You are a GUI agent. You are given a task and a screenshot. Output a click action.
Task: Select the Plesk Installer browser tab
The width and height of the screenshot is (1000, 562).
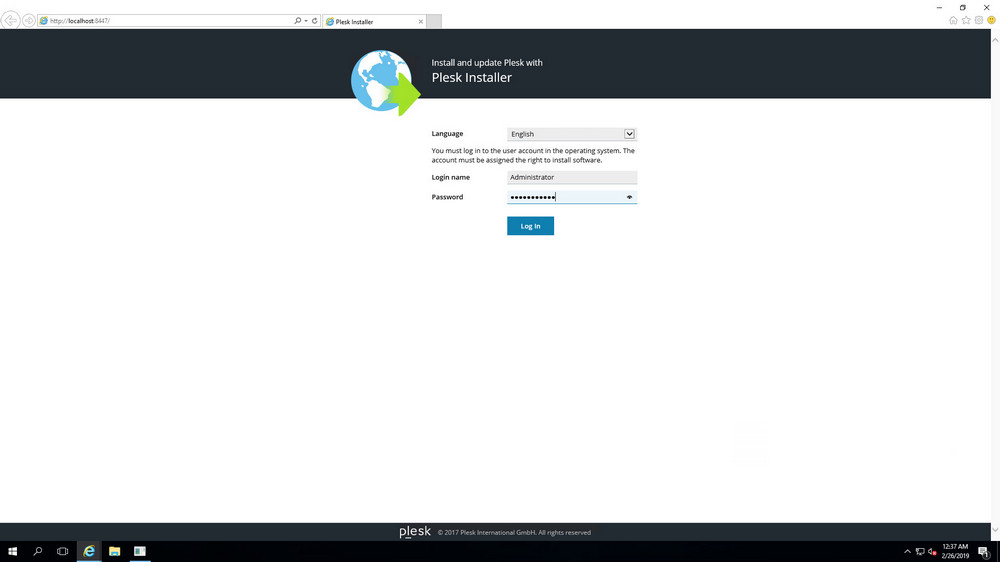374,22
